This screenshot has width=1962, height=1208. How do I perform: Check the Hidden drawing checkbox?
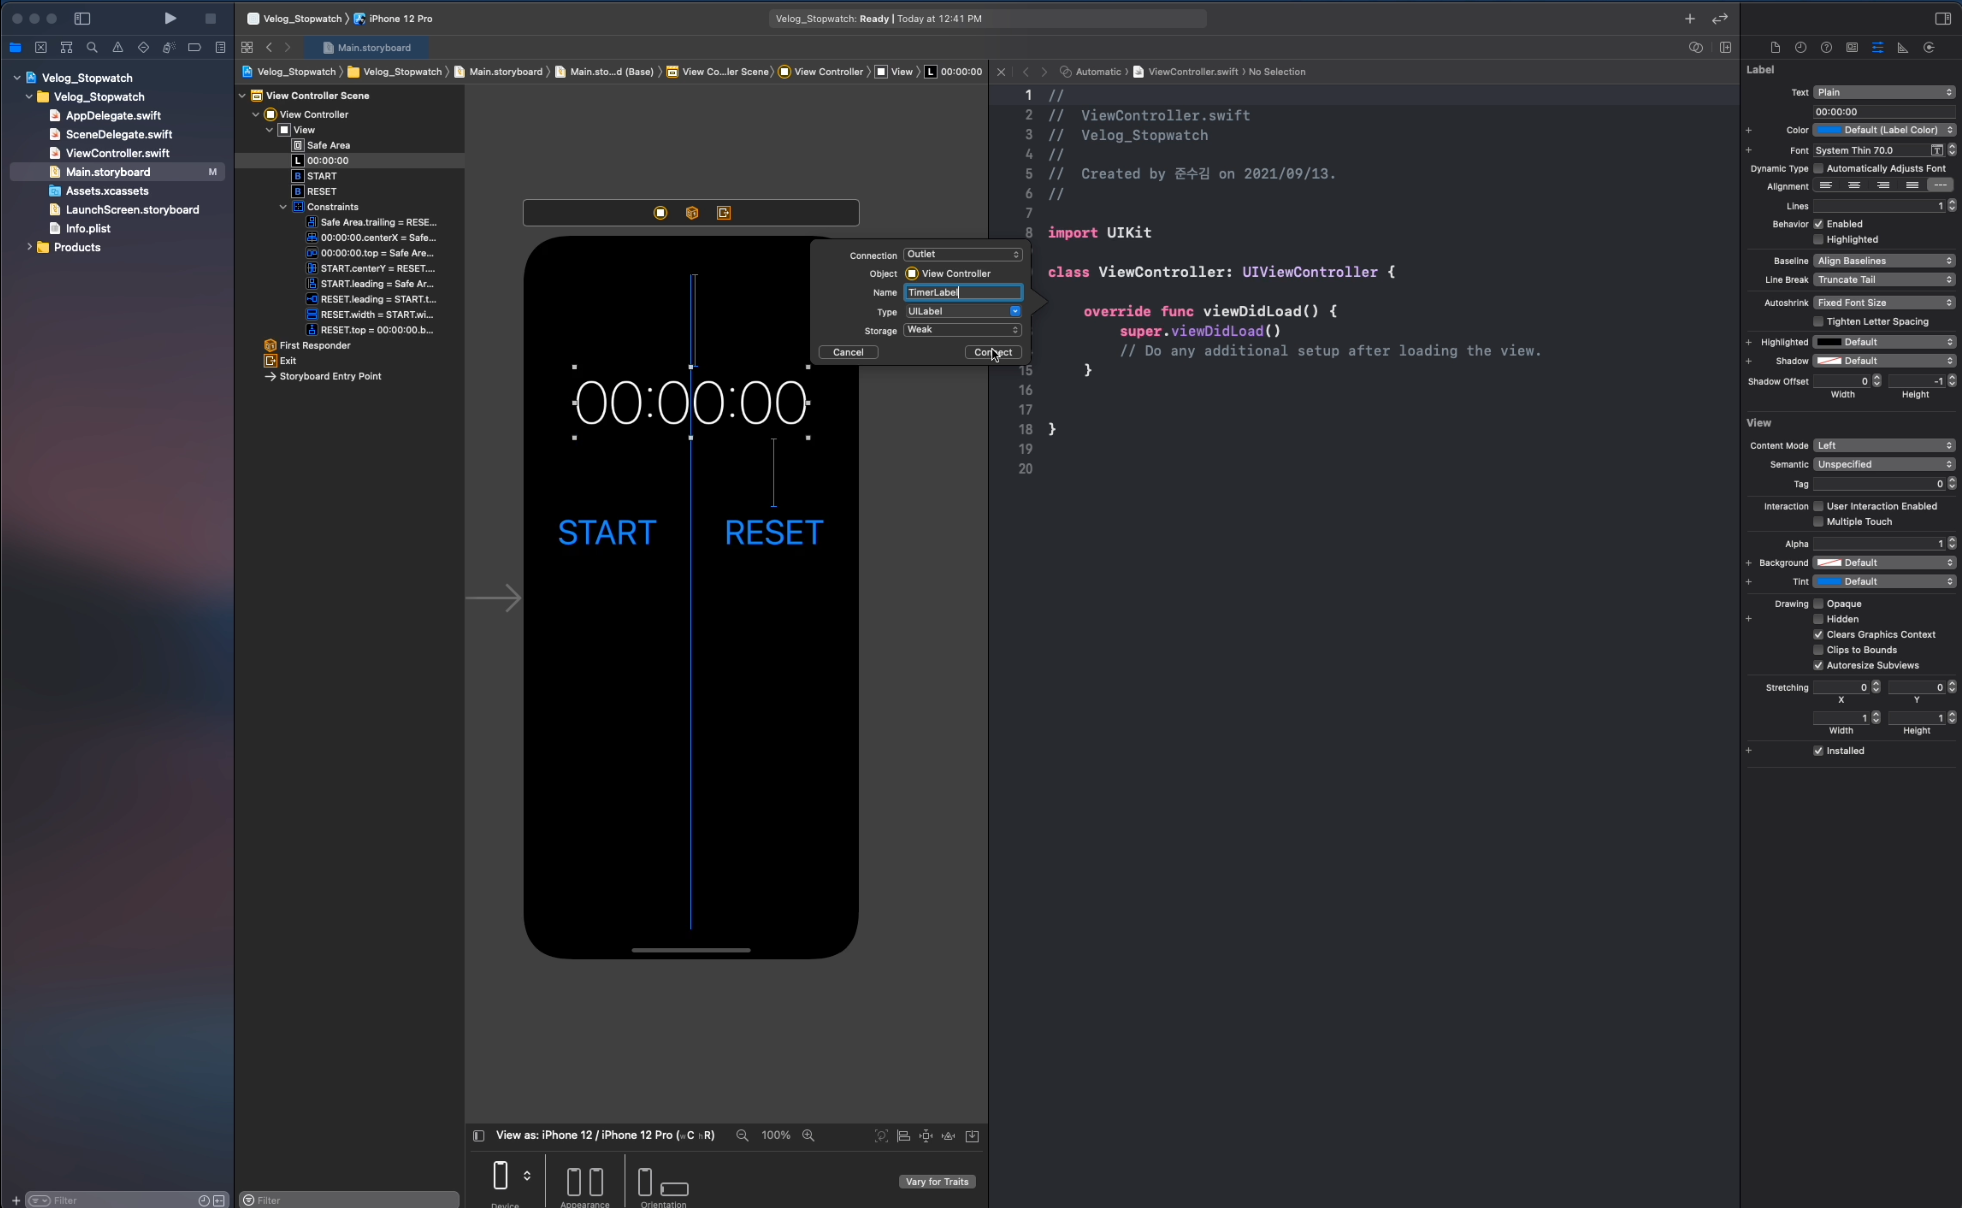click(1818, 619)
